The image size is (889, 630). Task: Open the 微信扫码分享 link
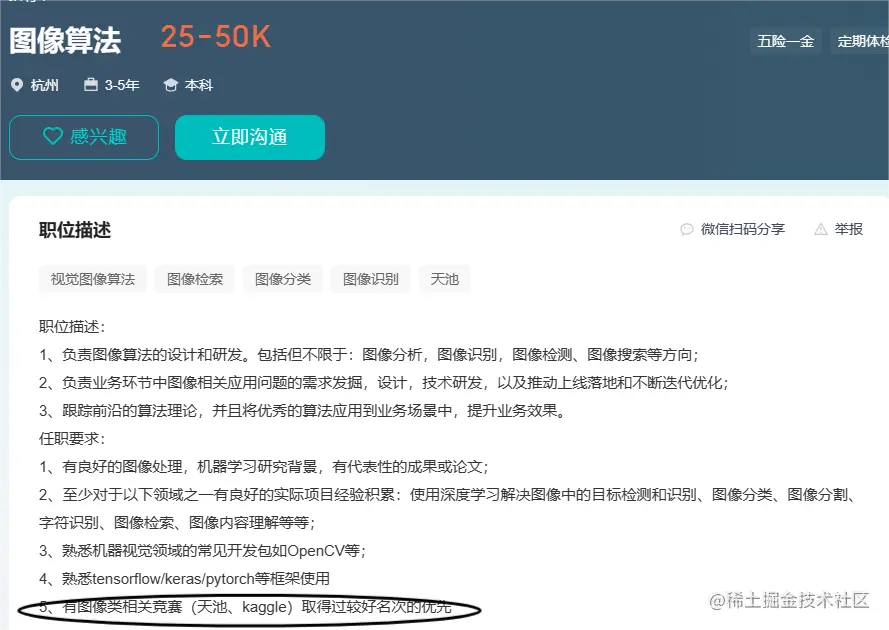(x=733, y=229)
